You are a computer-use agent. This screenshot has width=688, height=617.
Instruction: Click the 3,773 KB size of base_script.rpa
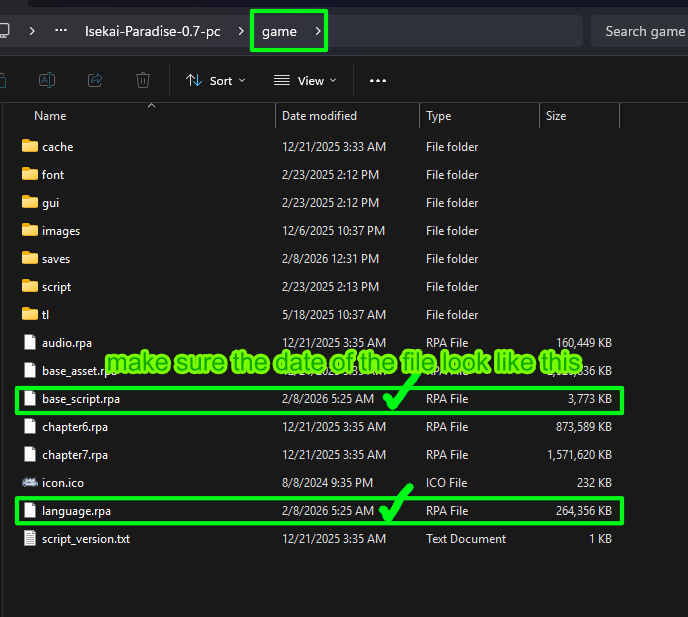(590, 399)
